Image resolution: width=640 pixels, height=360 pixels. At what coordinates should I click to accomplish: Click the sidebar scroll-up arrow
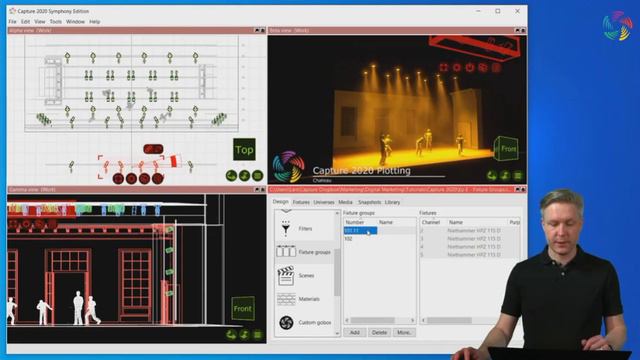click(x=337, y=213)
